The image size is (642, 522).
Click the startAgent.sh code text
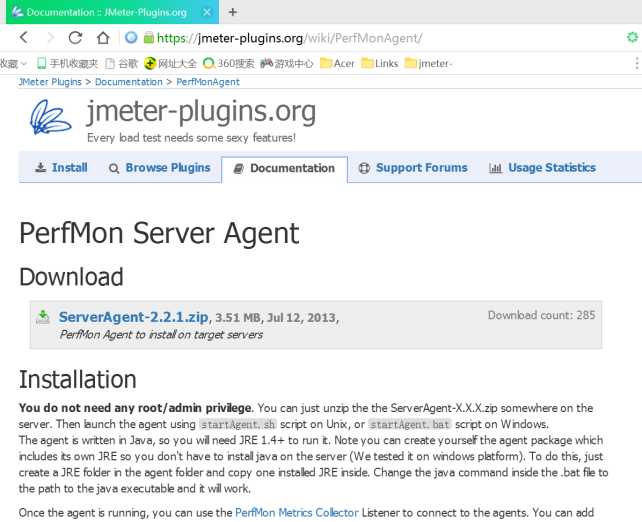[238, 425]
